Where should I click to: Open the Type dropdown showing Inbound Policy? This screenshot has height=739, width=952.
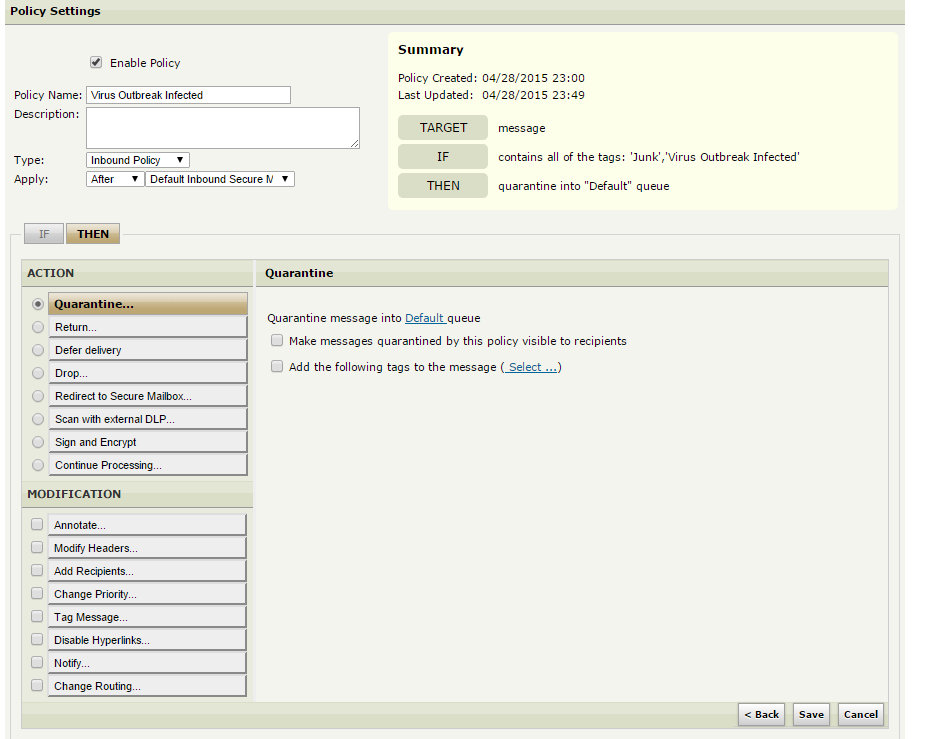(138, 160)
